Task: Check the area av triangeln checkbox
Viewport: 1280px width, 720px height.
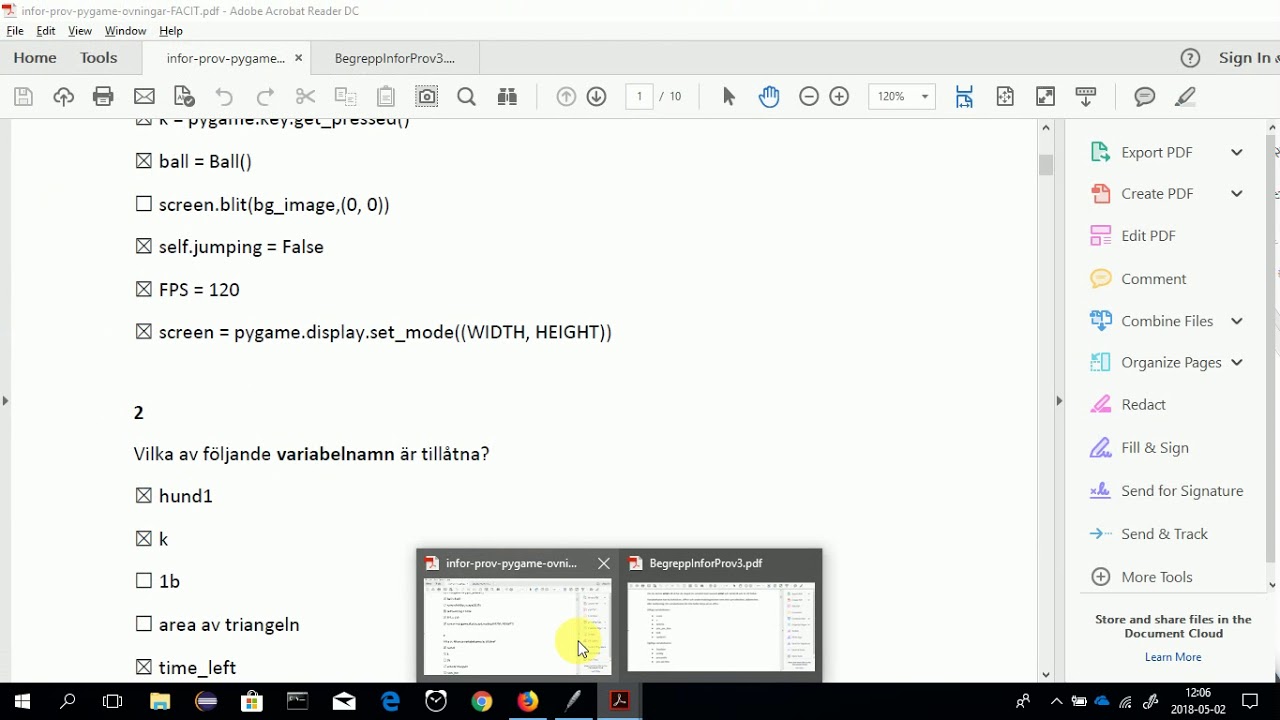Action: 144,624
